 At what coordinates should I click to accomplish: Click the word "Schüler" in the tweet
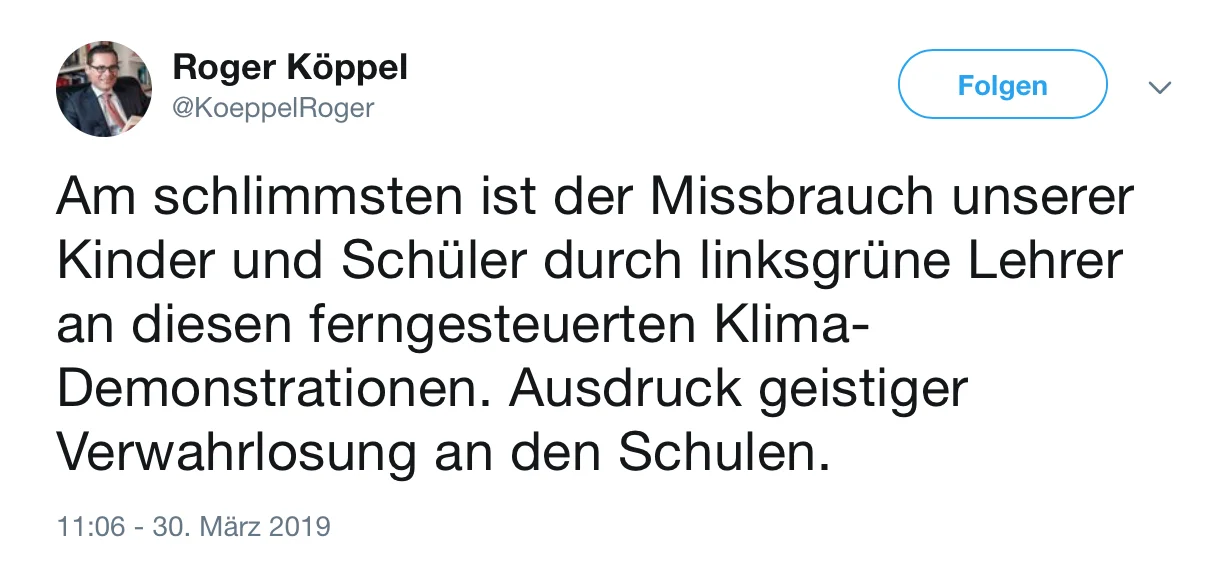[x=432, y=262]
